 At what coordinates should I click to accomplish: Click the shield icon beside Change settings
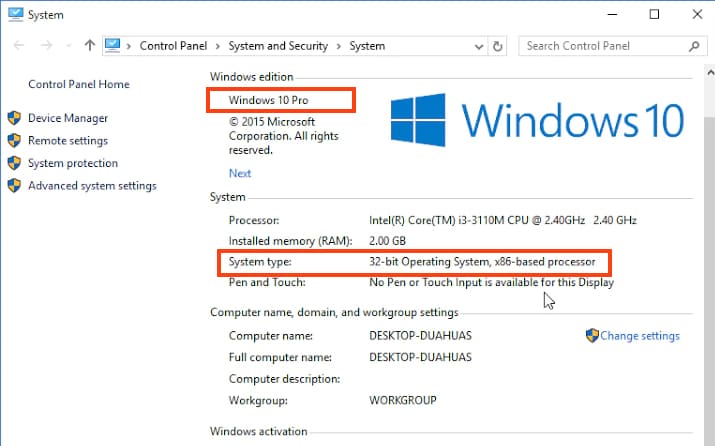tap(592, 336)
